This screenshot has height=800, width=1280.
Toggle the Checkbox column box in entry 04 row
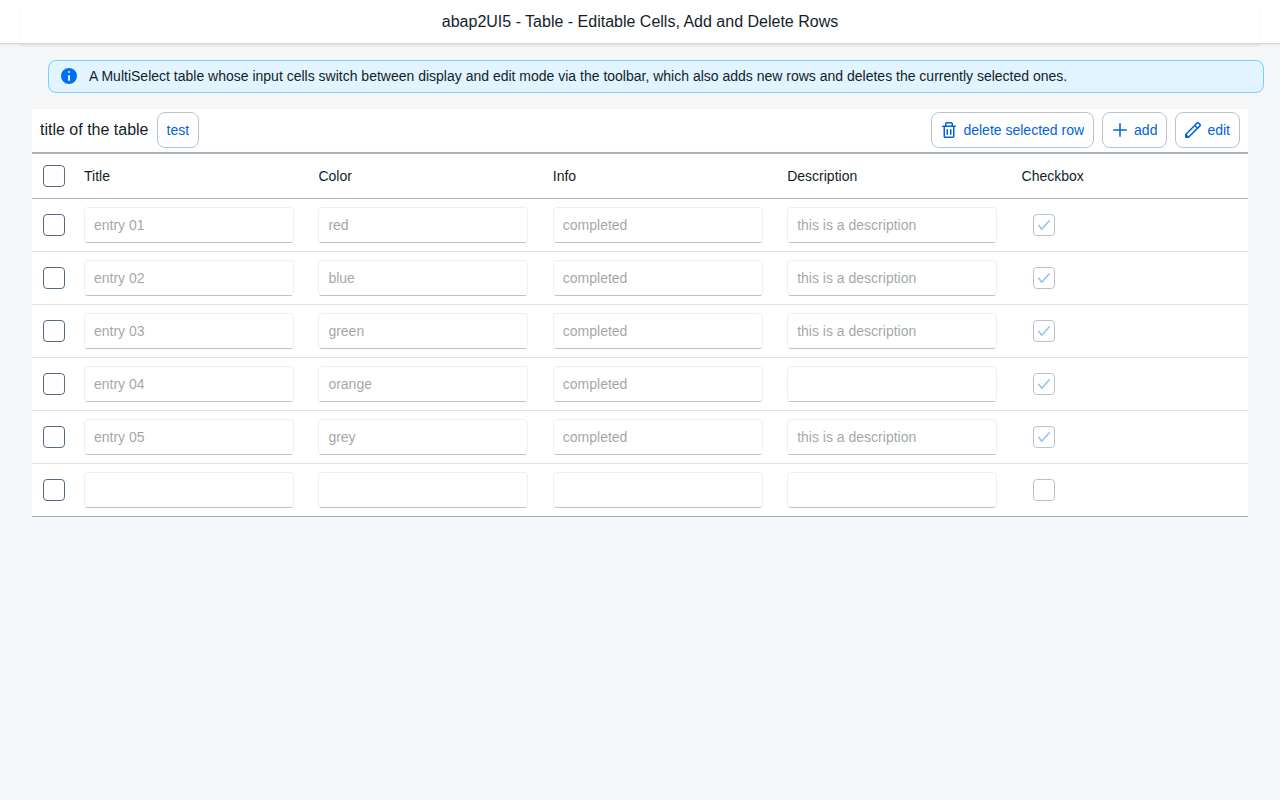pyautogui.click(x=1044, y=384)
